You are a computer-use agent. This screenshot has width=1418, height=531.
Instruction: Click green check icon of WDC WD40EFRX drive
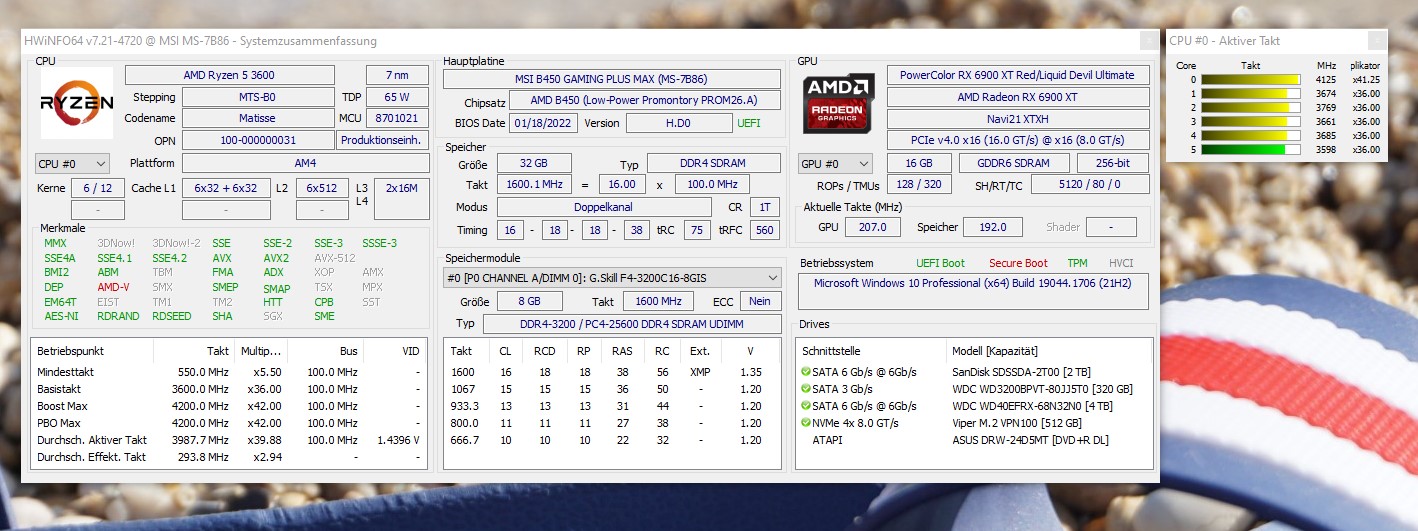pyautogui.click(x=806, y=405)
